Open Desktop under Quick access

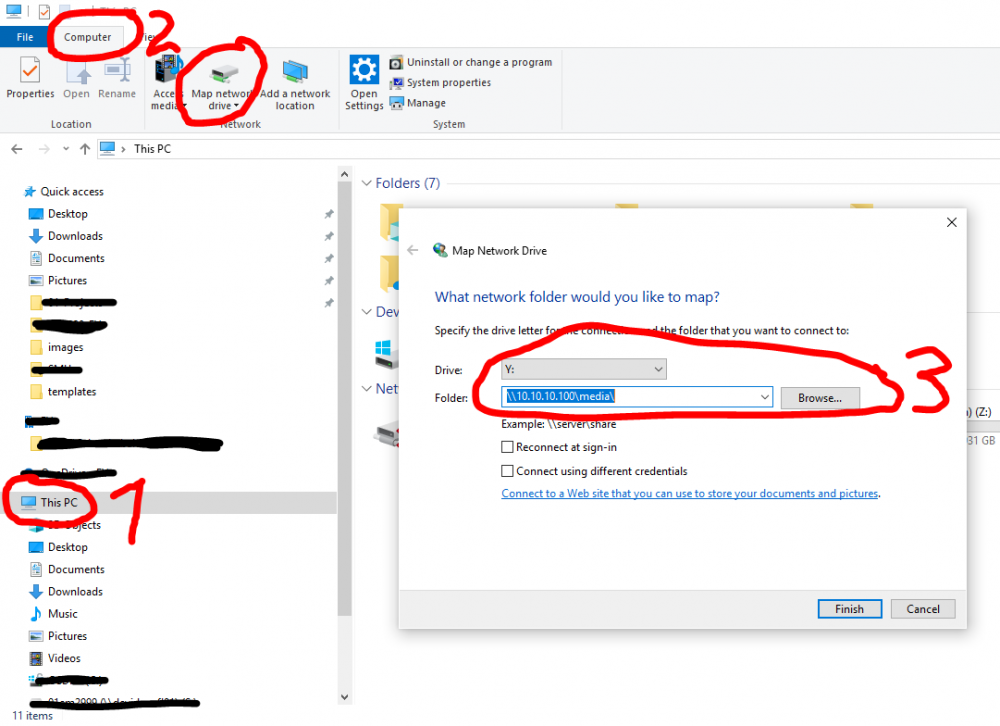point(59,214)
